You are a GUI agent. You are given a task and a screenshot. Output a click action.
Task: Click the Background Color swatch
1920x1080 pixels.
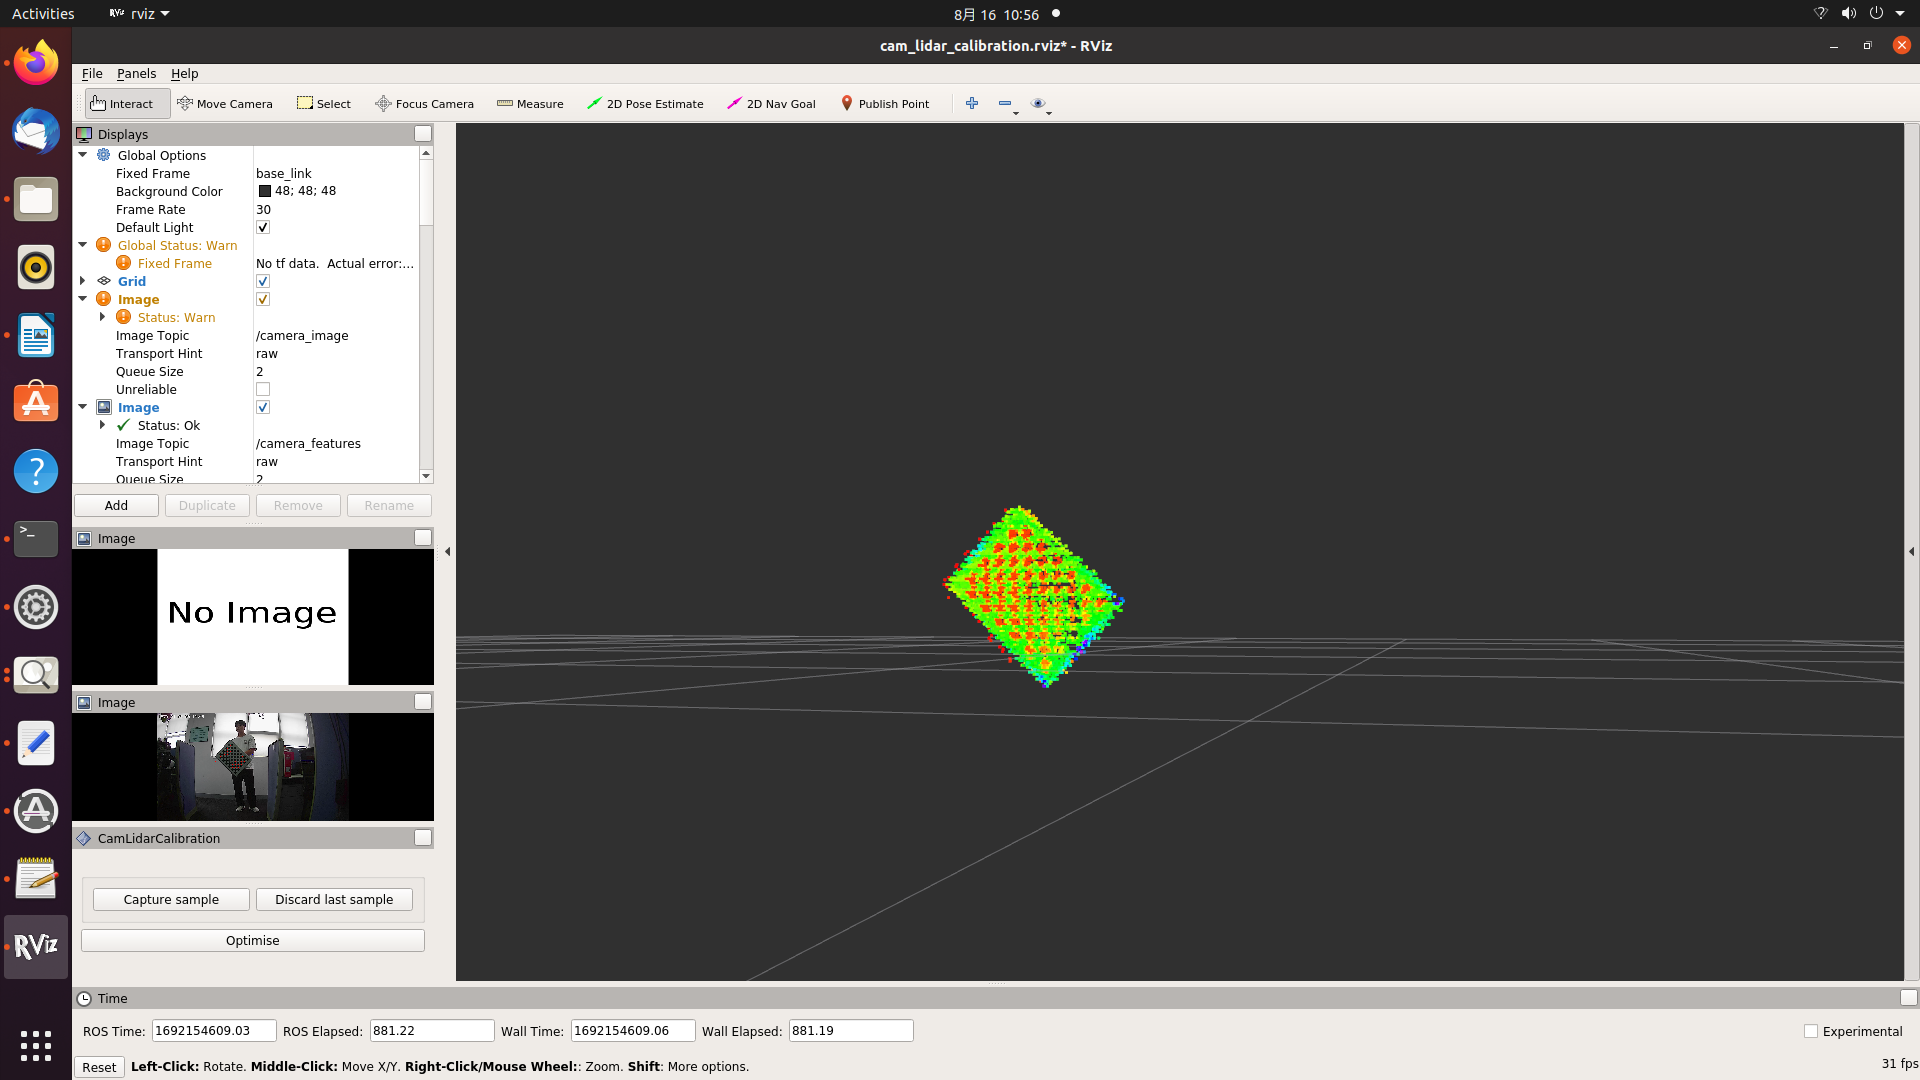point(265,191)
